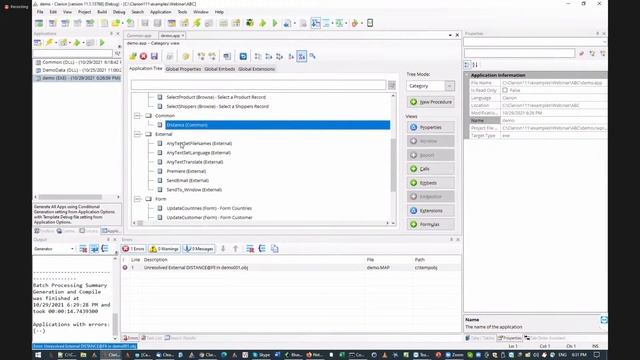Screen dimensions: 640x360
Task: Click the Skype icon in the taskbar
Action: pyautogui.click(x=262, y=355)
